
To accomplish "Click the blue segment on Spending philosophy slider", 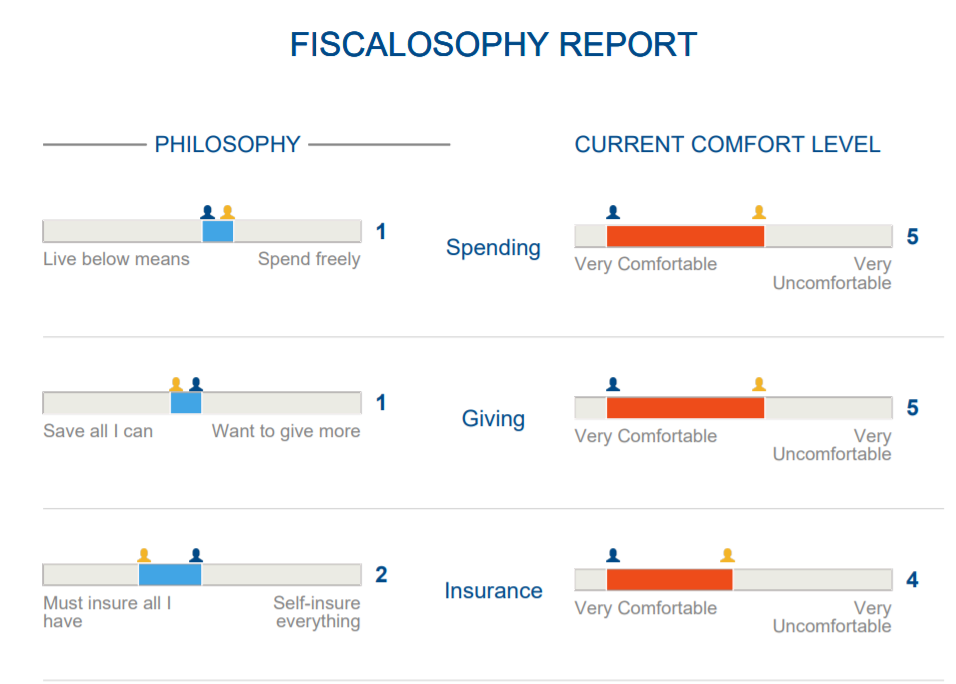I will coord(218,232).
